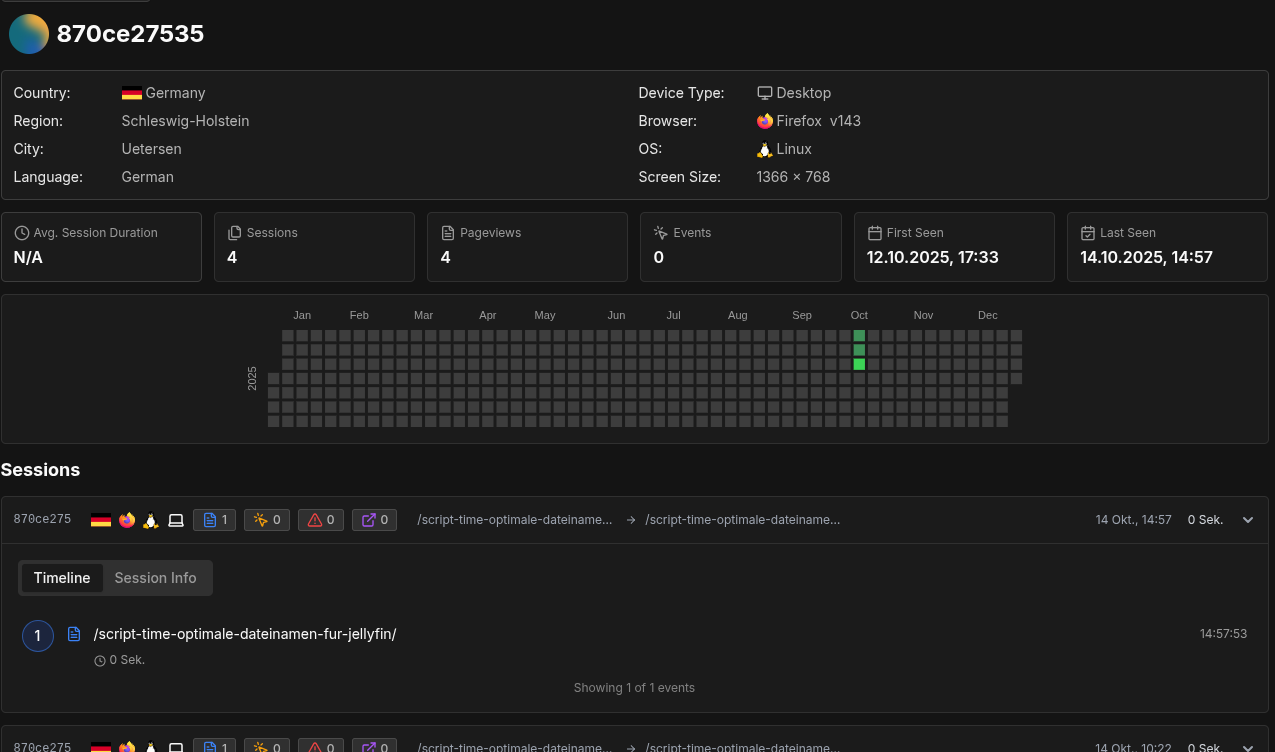Screen dimensions: 1275x752
Task: Open /script-time-optimale-dateinamen-fur-jellyfin/ page link
Action: (245, 634)
